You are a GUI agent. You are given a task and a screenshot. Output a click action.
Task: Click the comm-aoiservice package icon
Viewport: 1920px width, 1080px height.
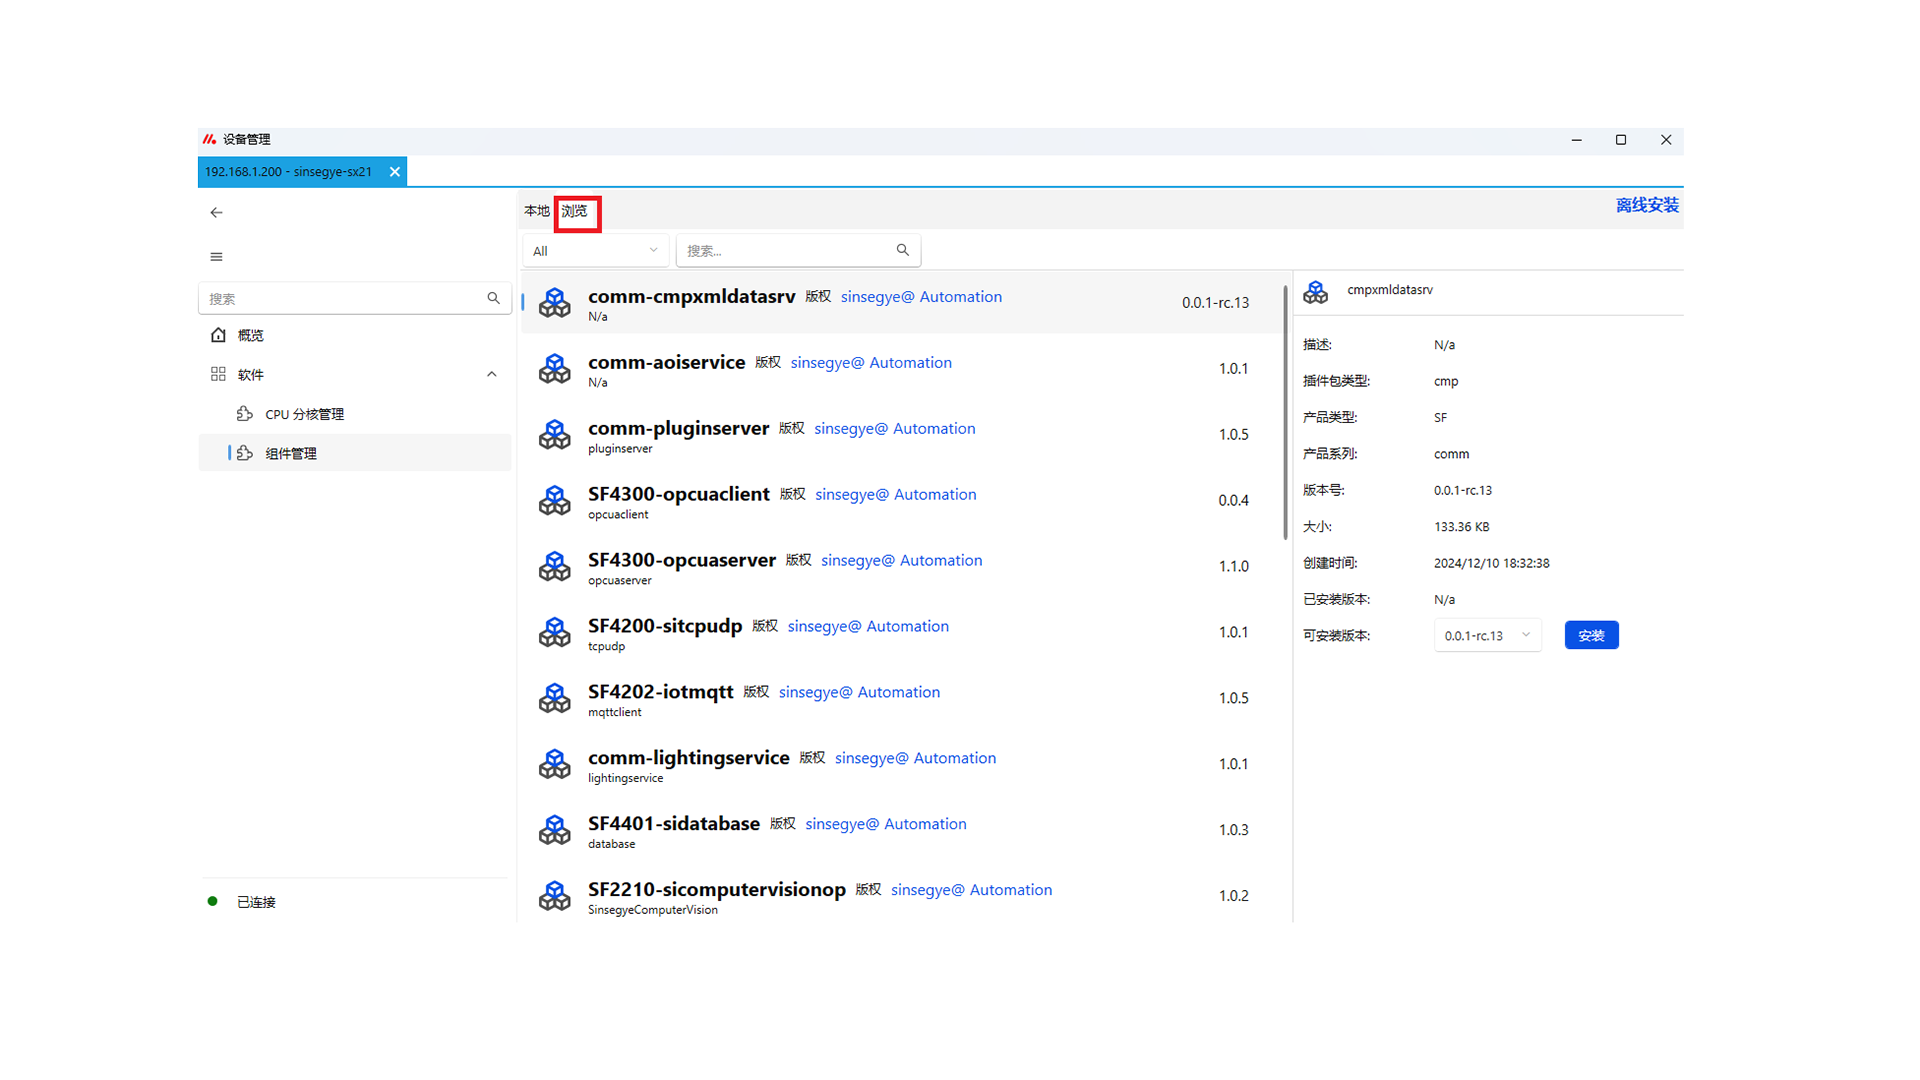pos(554,369)
